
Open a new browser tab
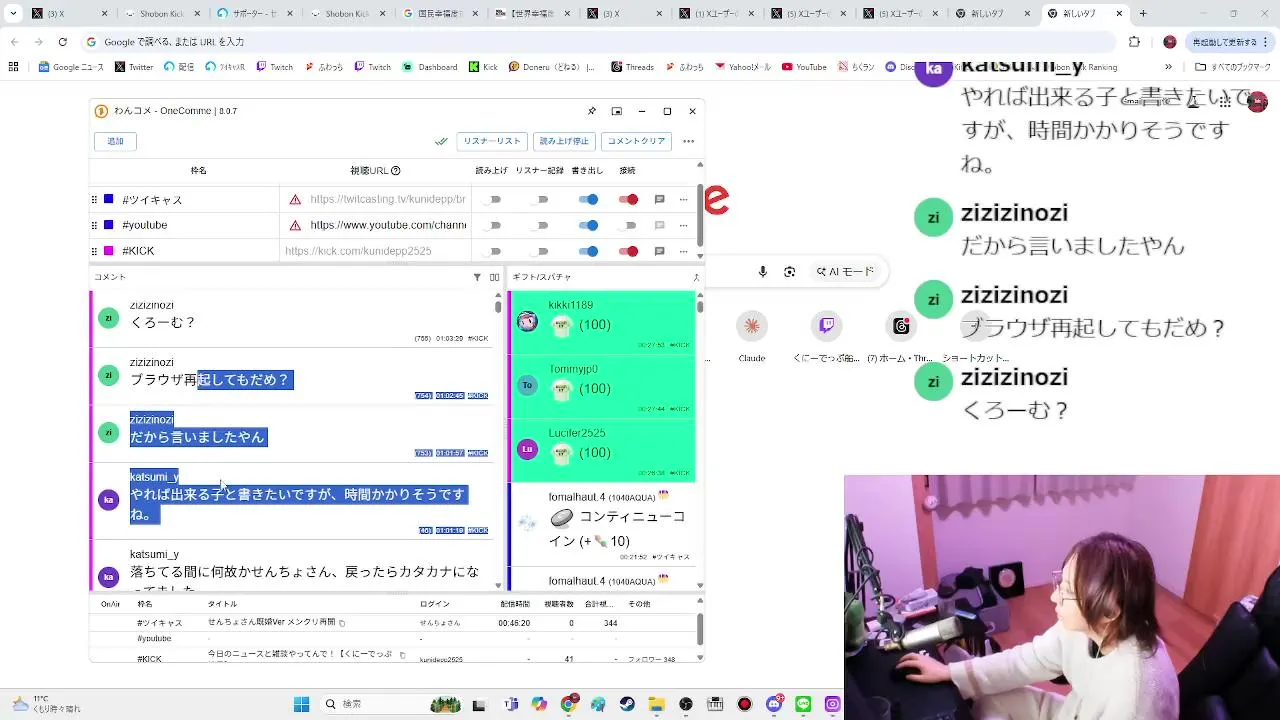(1143, 14)
